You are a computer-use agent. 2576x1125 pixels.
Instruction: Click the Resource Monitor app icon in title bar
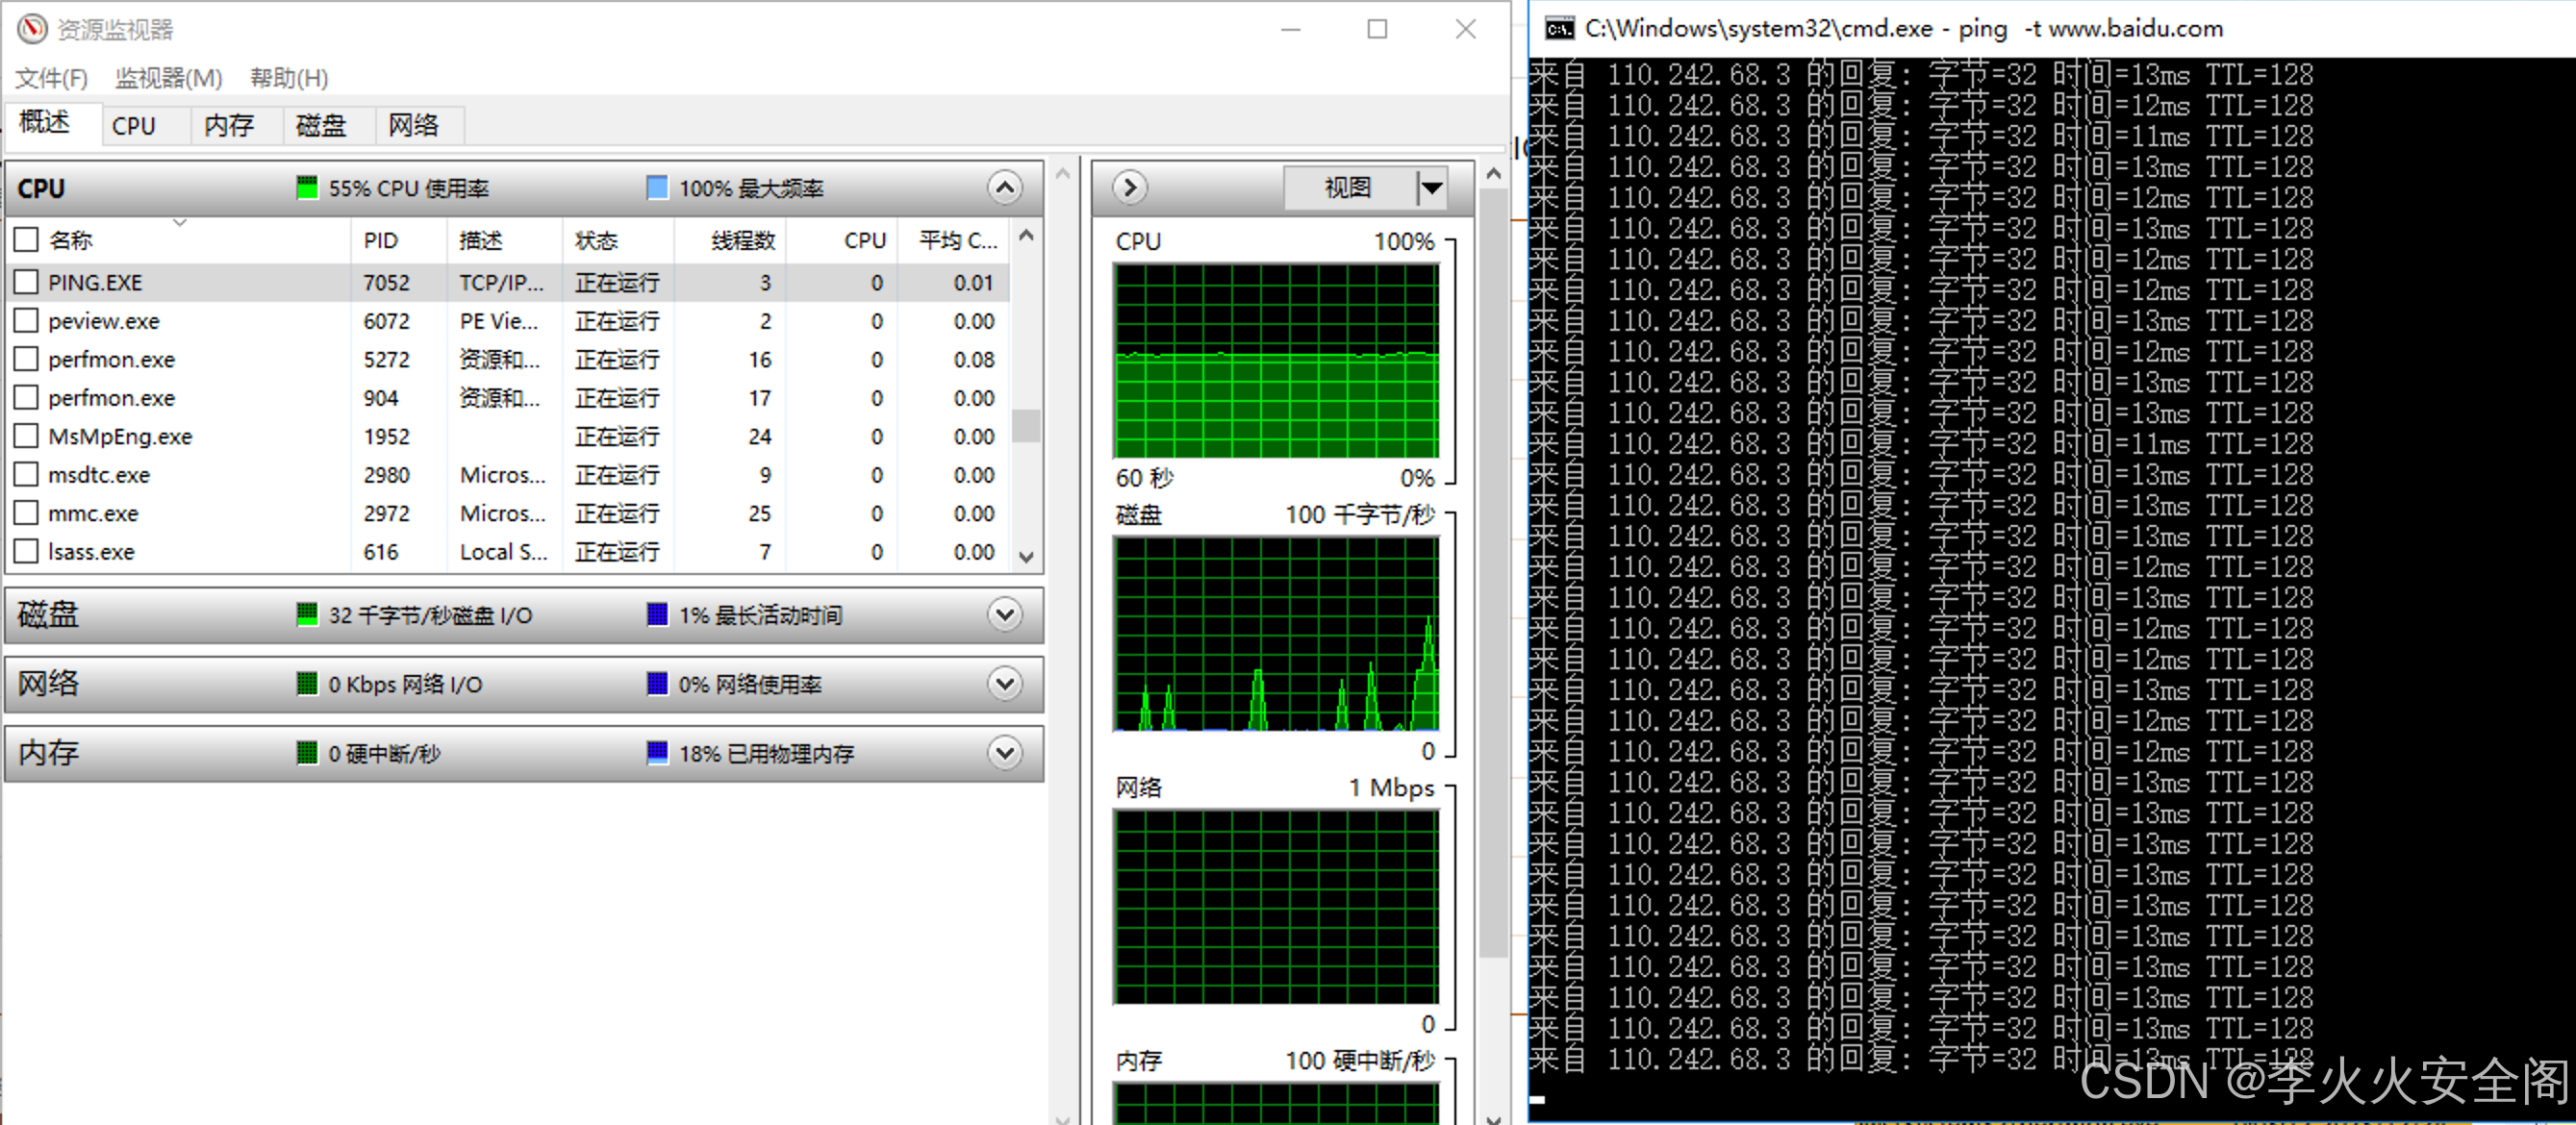pos(32,29)
